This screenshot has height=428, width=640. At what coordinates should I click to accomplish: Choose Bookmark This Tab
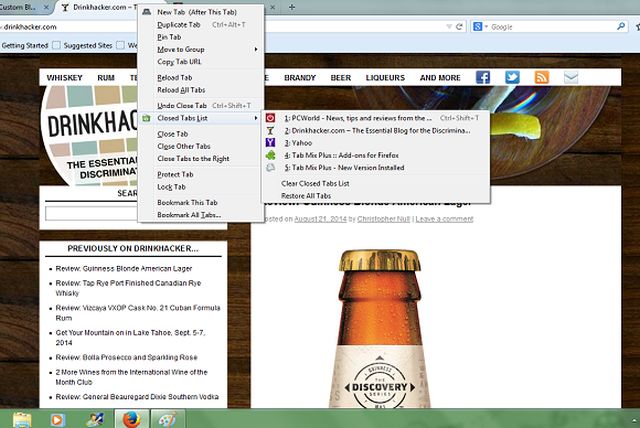click(x=201, y=202)
